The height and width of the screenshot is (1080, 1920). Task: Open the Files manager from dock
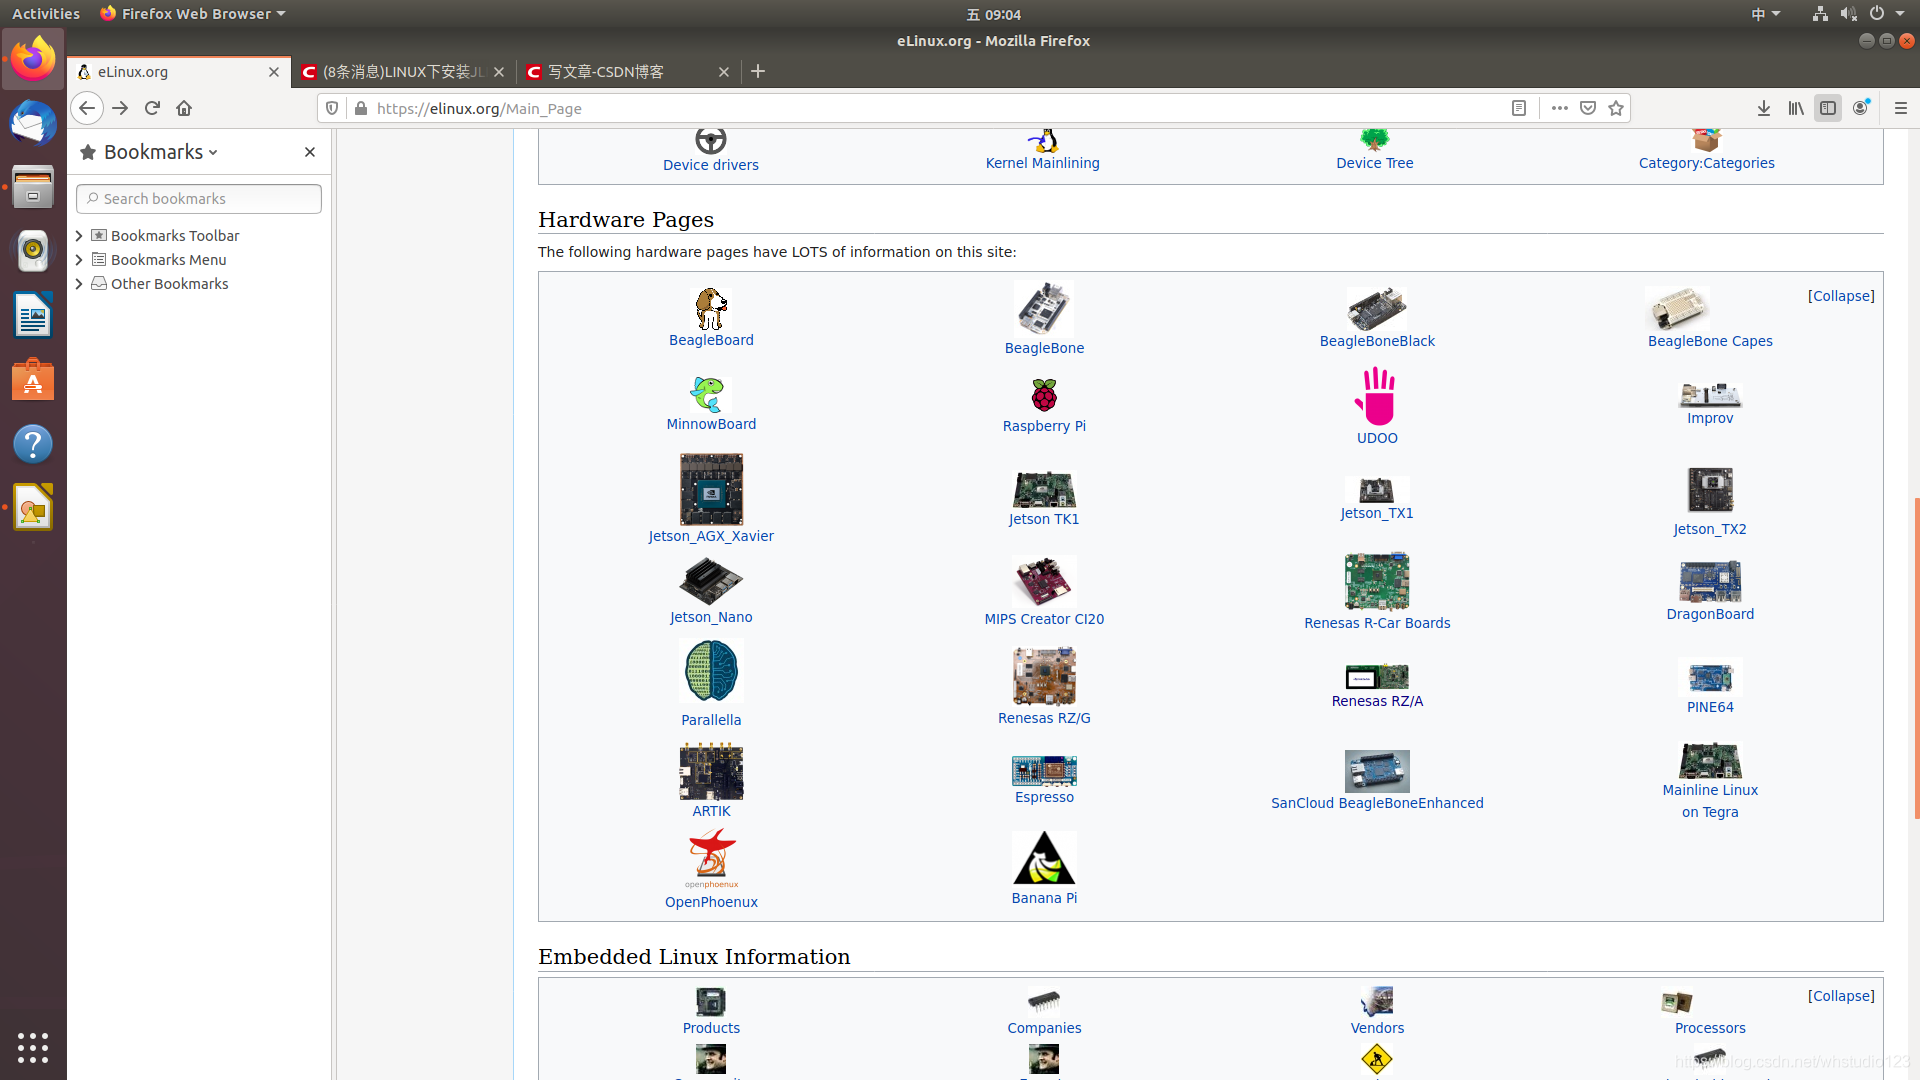pos(33,187)
